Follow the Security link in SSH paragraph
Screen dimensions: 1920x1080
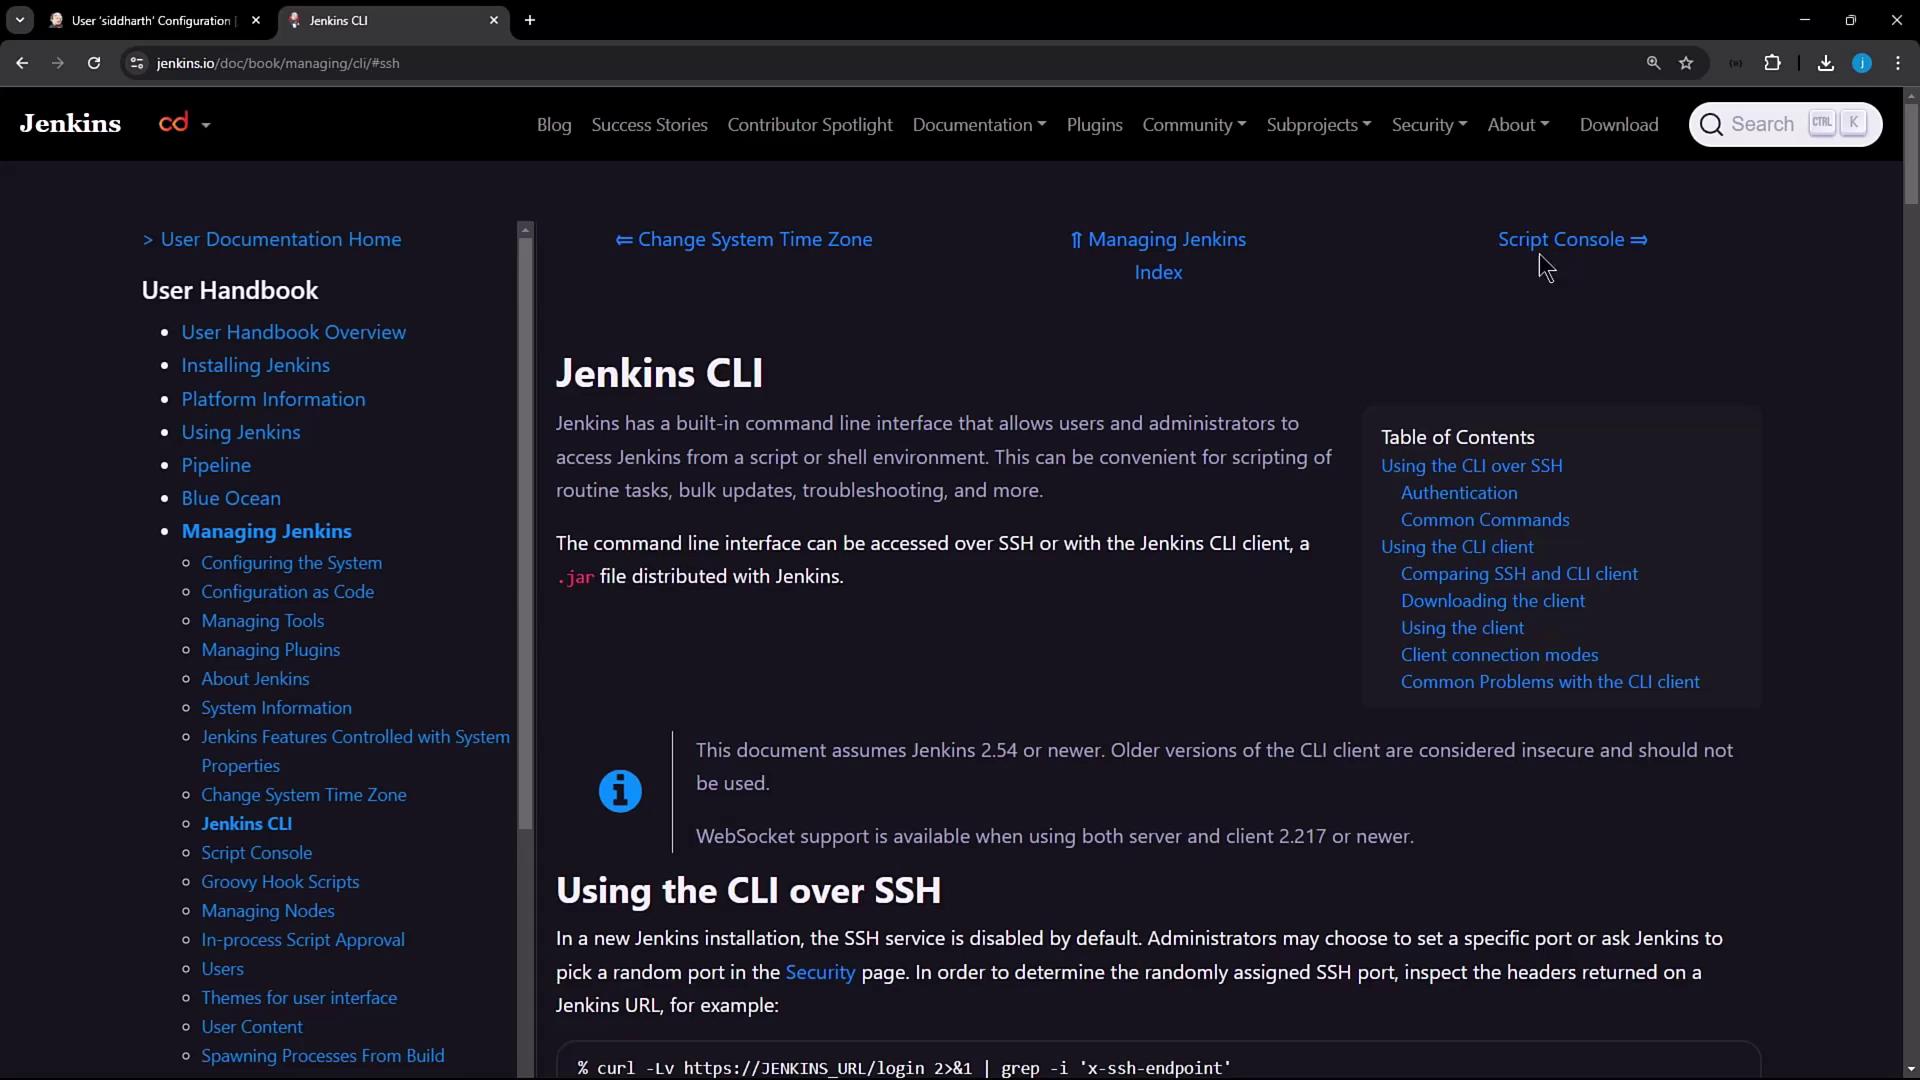pyautogui.click(x=820, y=972)
